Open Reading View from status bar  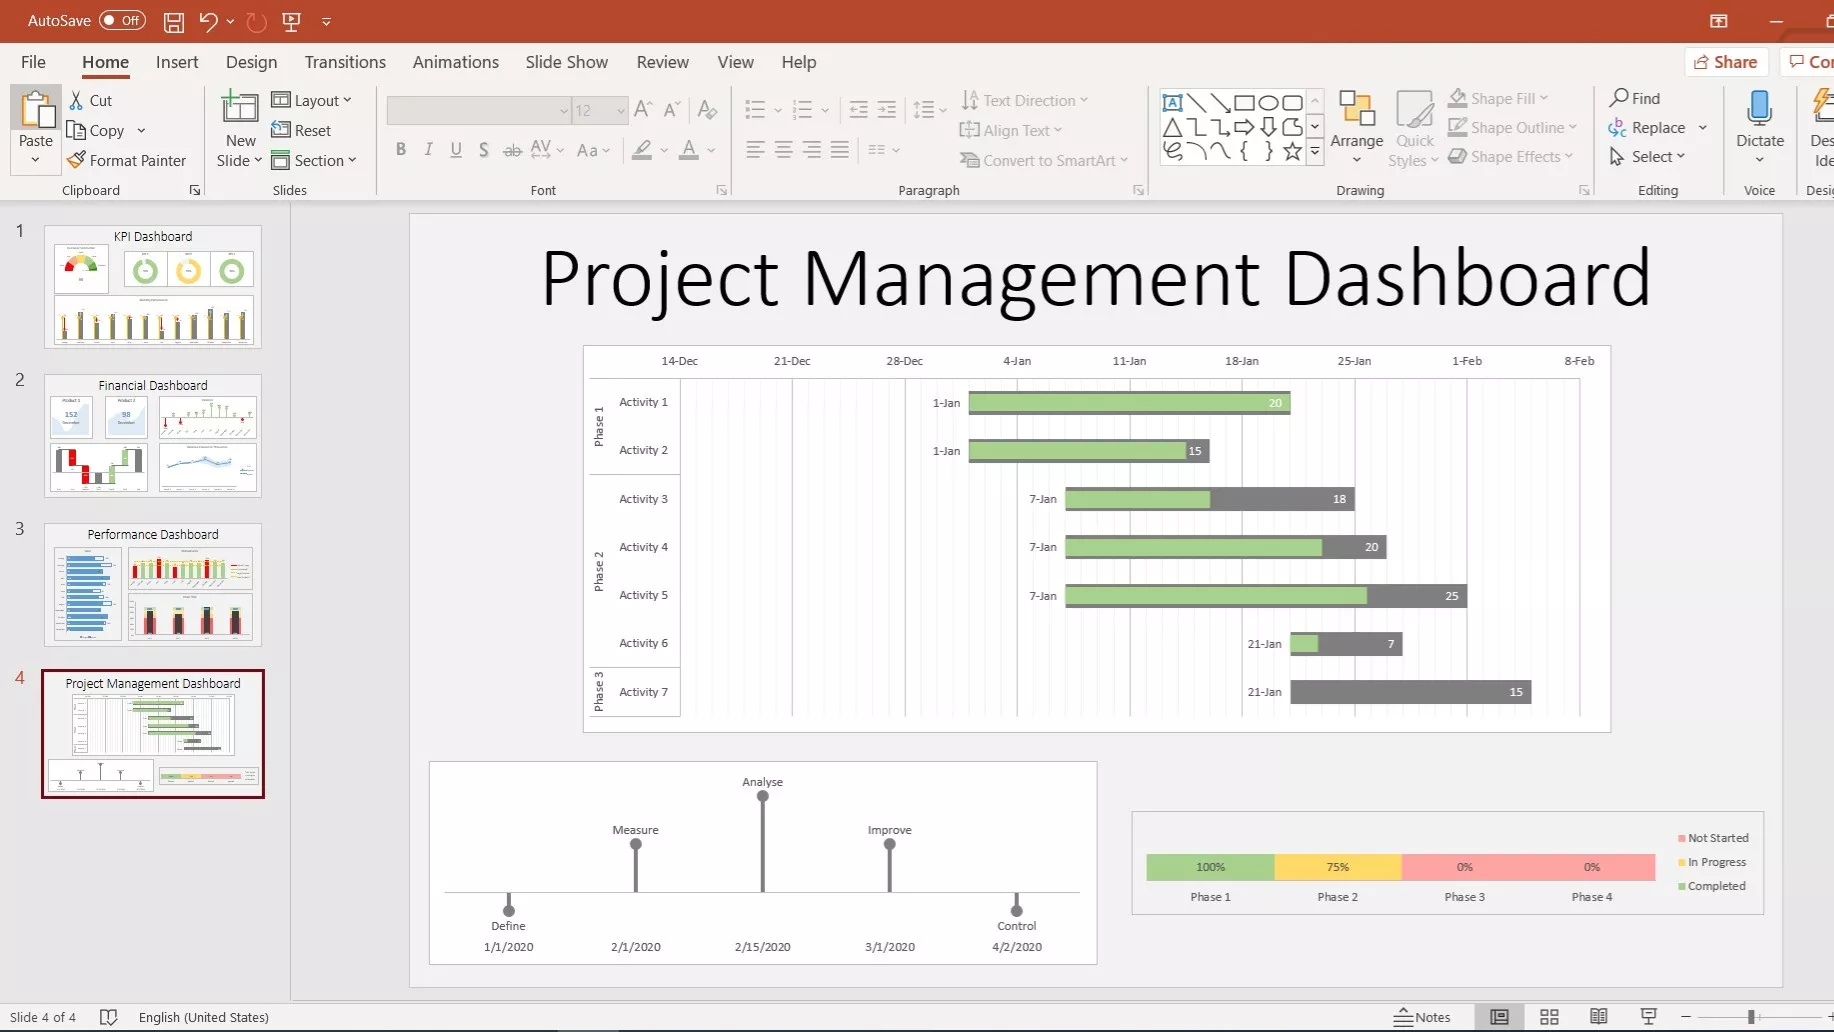coord(1598,1017)
